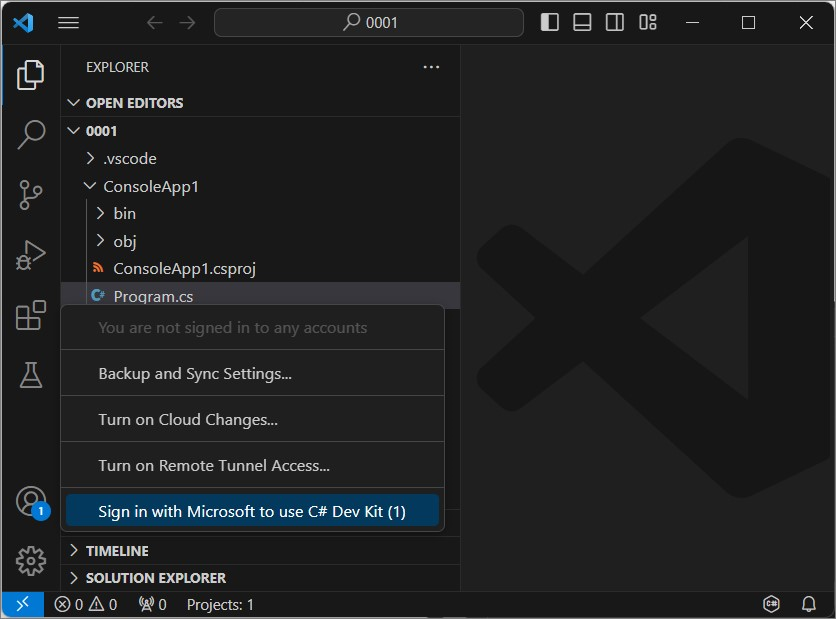Open the hamburger application menu
This screenshot has height=619, width=836.
click(x=68, y=22)
